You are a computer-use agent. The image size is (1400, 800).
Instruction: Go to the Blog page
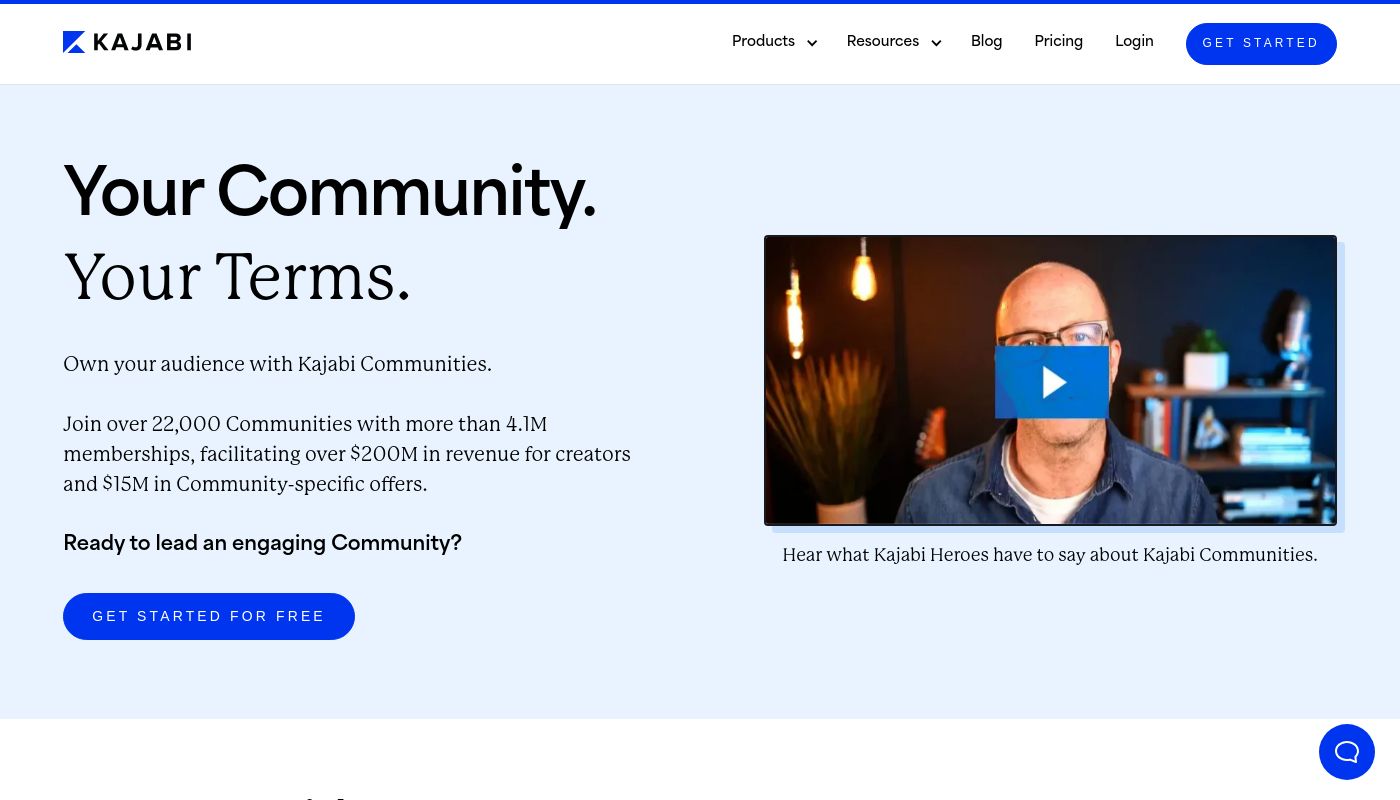pos(986,42)
